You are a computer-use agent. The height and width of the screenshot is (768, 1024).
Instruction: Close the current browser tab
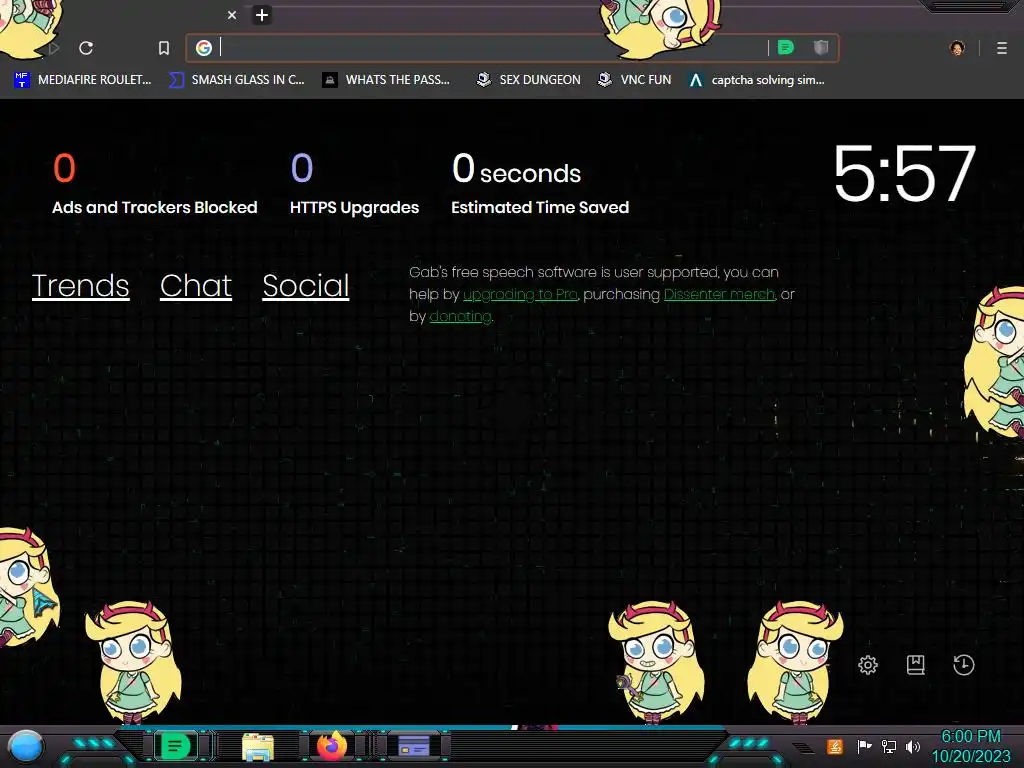click(x=232, y=15)
